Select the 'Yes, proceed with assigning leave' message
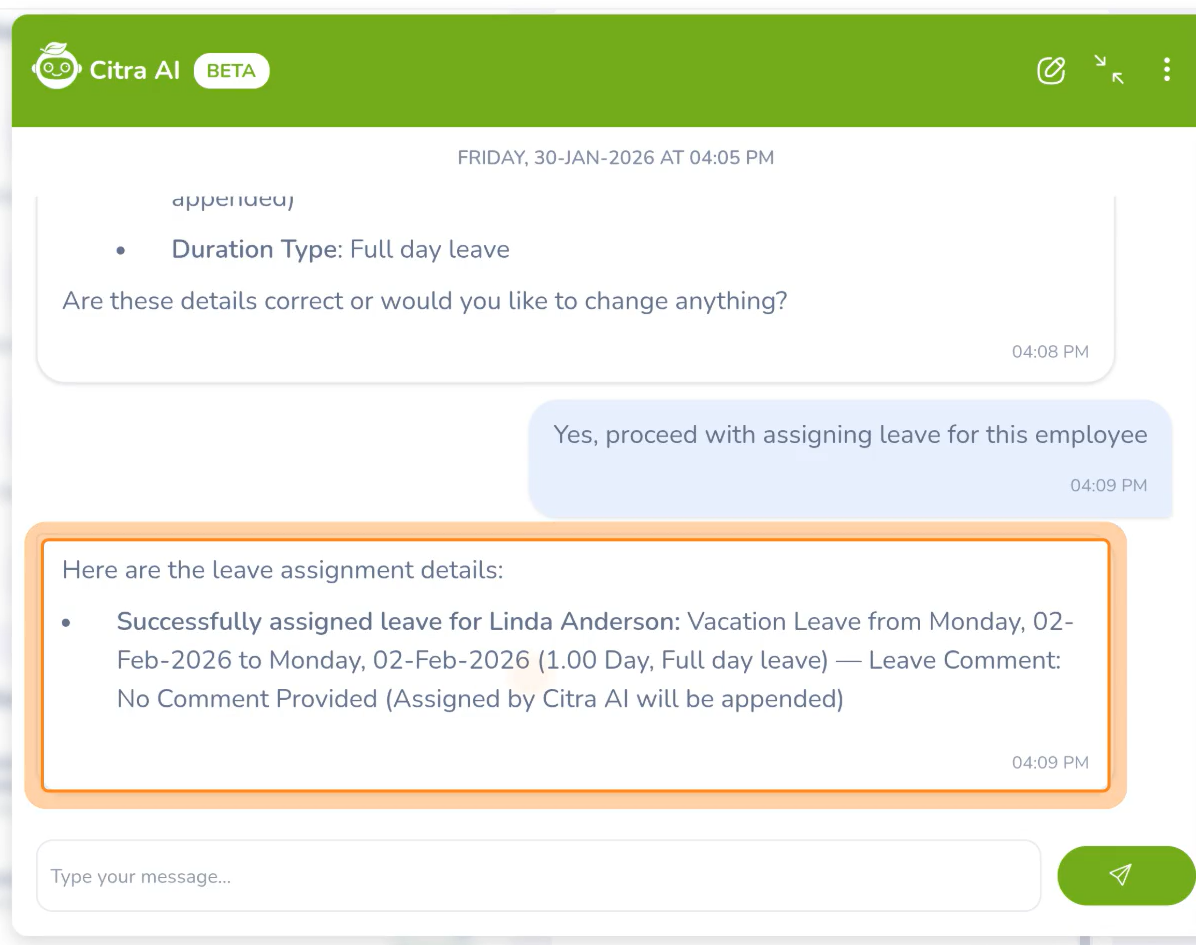 tap(849, 435)
